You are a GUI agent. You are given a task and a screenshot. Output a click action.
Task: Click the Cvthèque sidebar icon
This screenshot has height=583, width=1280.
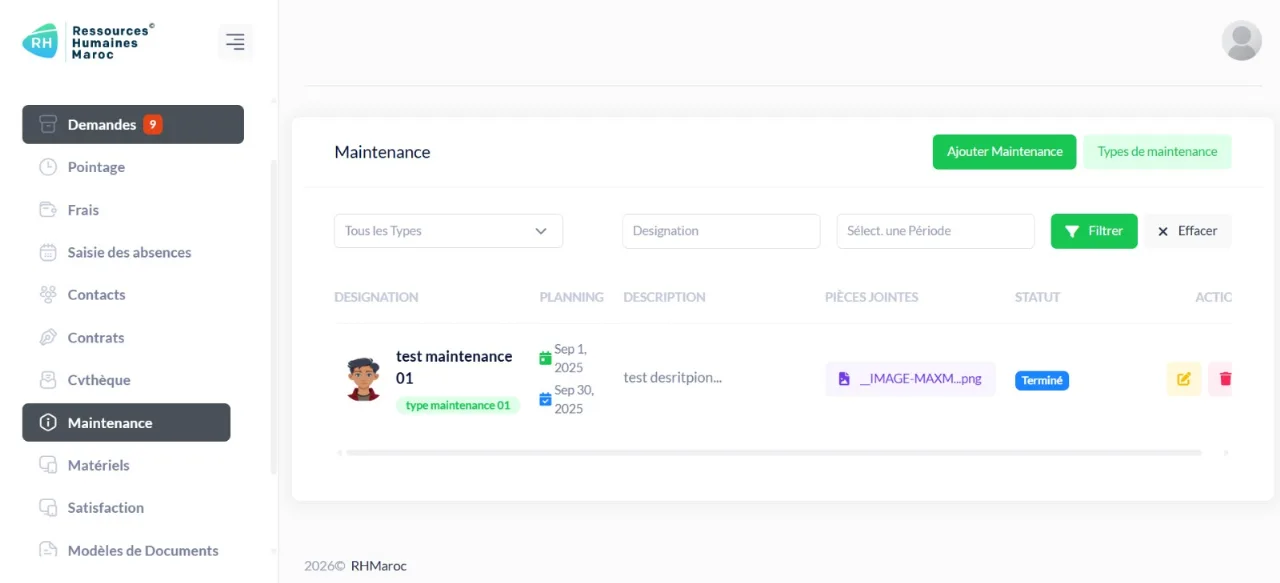point(48,380)
